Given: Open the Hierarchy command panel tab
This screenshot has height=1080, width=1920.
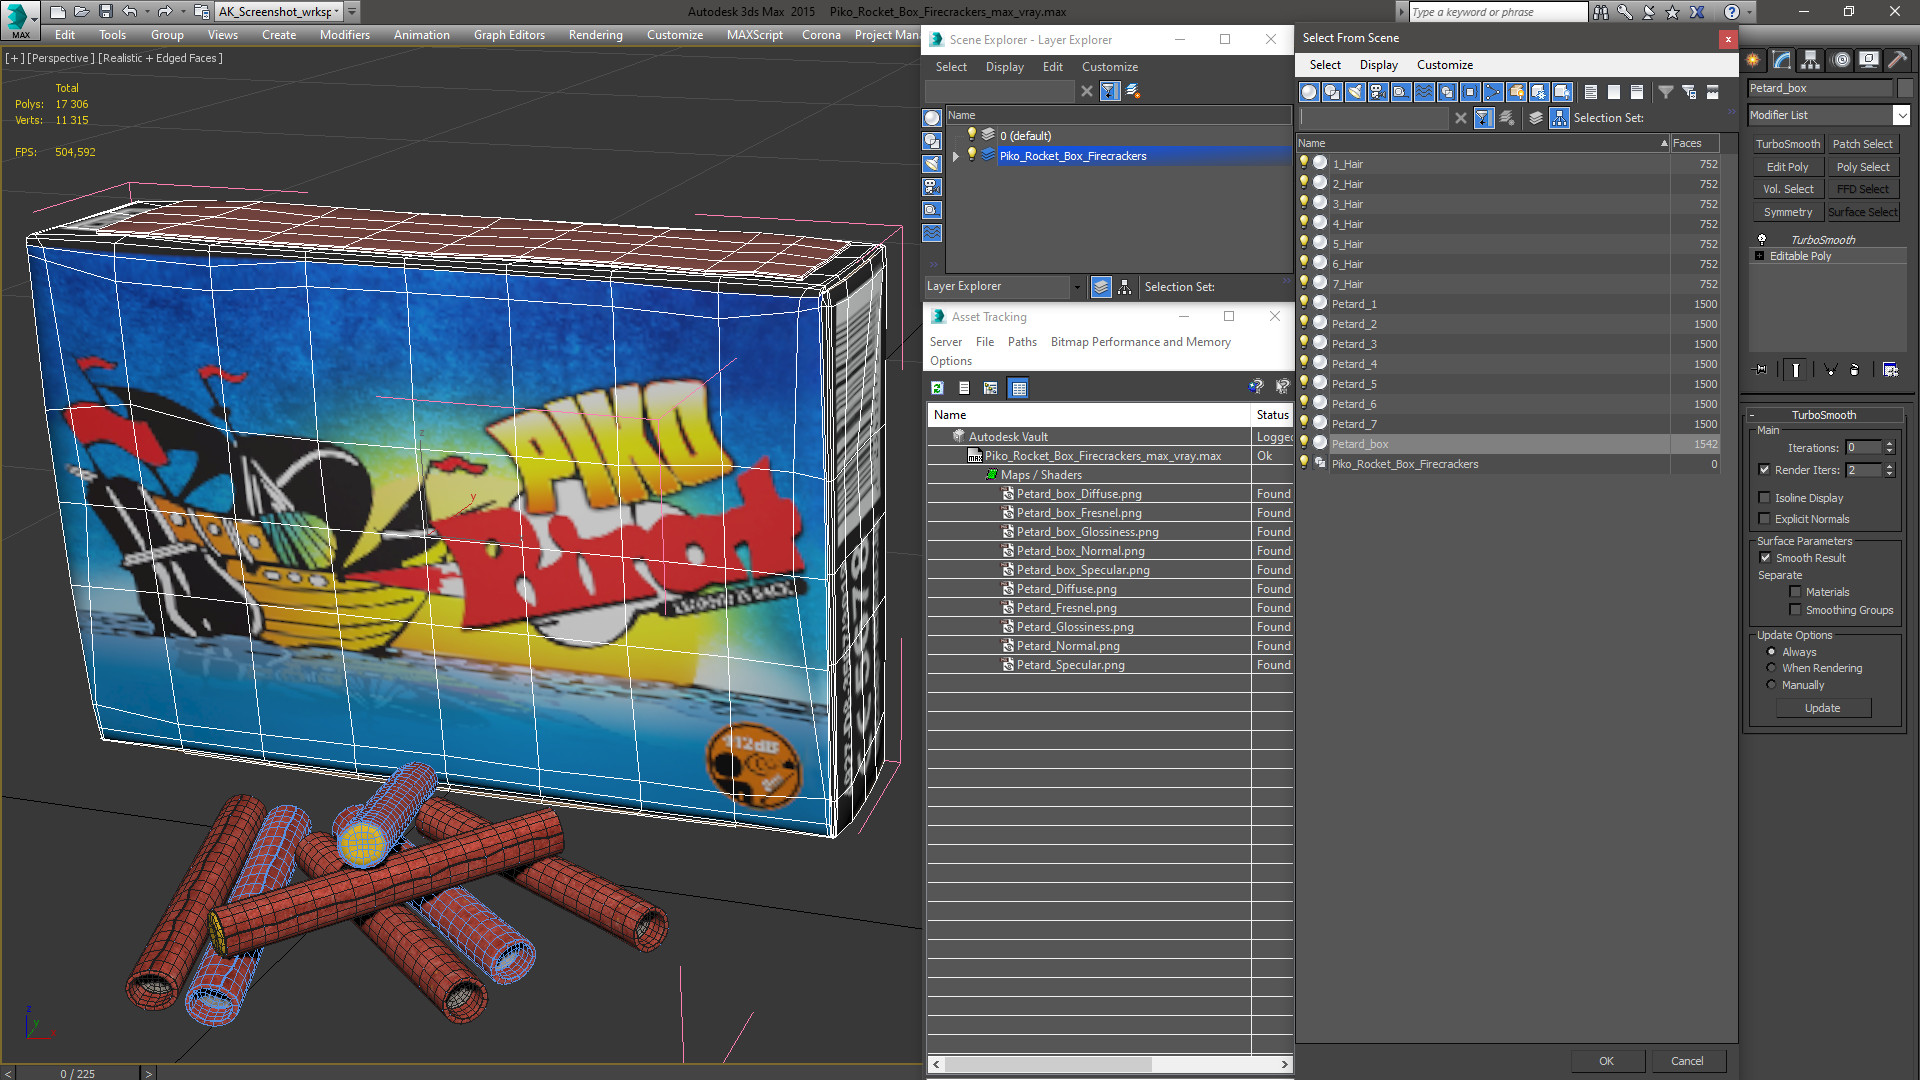Looking at the screenshot, I should 1811,60.
